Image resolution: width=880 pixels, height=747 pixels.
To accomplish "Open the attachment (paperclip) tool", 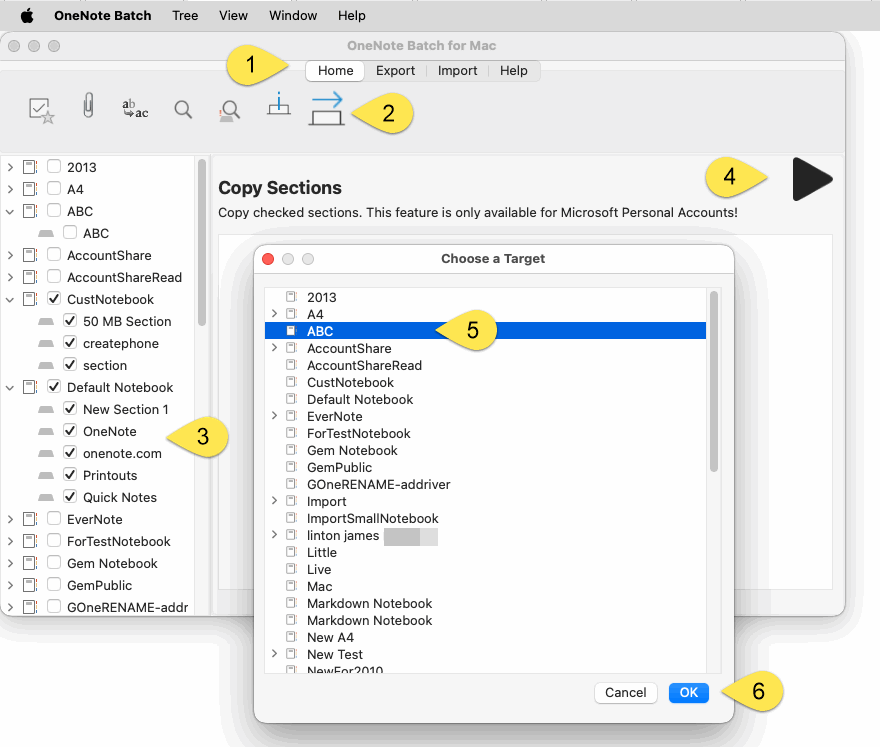I will pyautogui.click(x=88, y=108).
